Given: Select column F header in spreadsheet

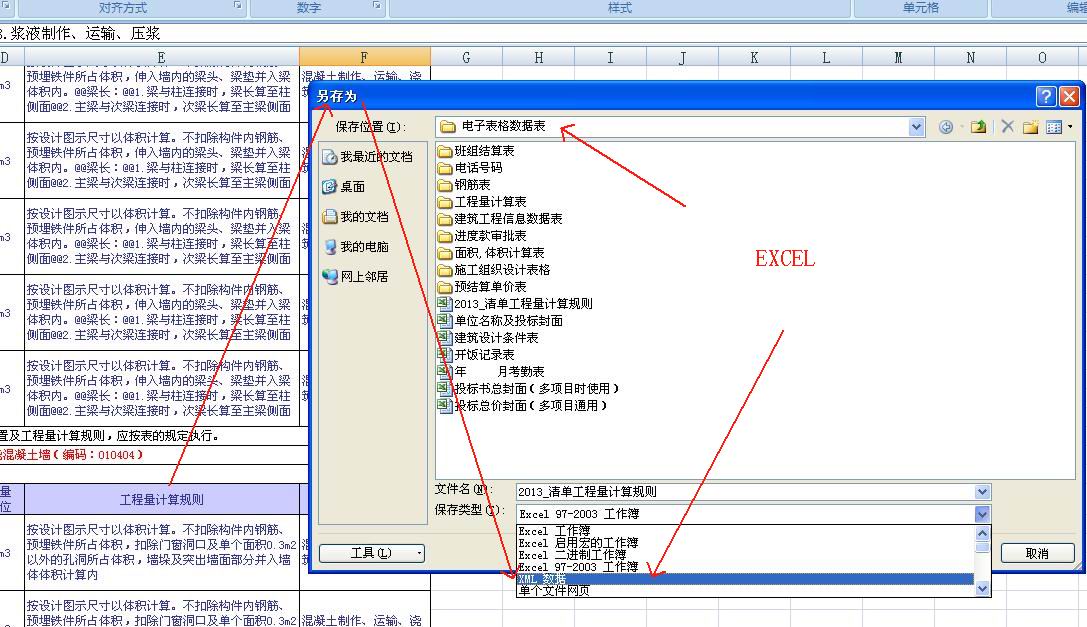Looking at the screenshot, I should (x=365, y=58).
